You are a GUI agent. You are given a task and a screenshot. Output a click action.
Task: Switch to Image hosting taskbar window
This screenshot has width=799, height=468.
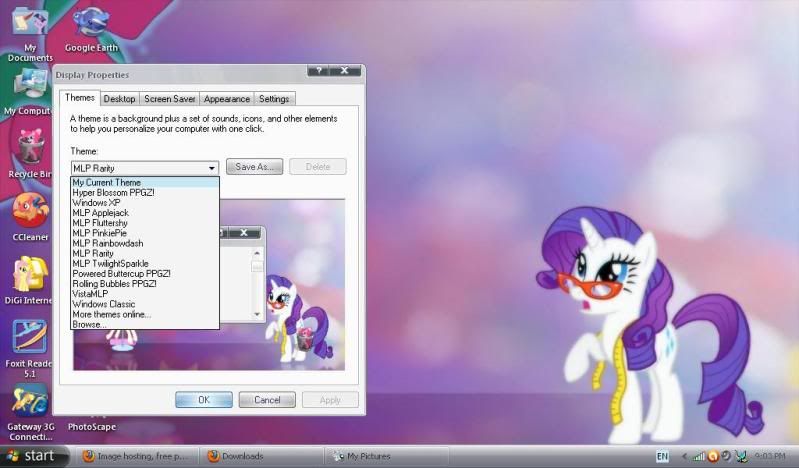(136, 456)
